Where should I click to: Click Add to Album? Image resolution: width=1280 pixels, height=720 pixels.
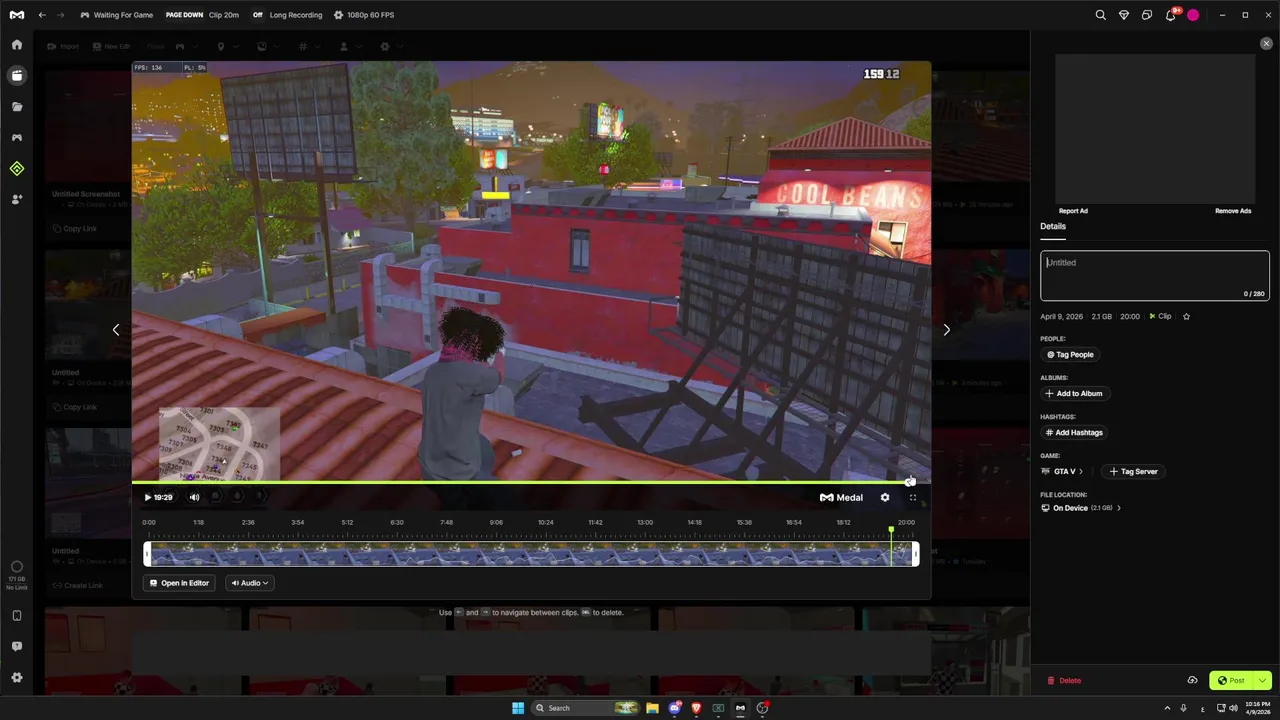[1075, 393]
